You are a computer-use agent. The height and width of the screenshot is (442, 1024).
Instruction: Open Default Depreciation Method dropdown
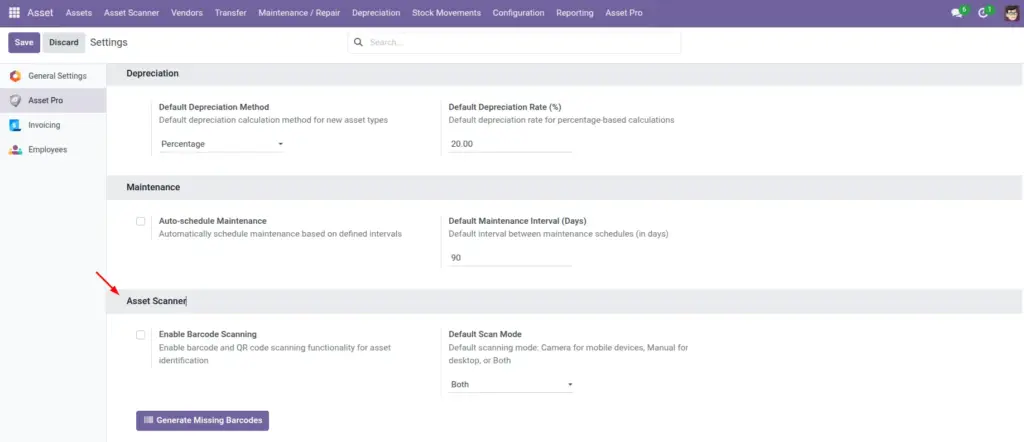tap(221, 144)
